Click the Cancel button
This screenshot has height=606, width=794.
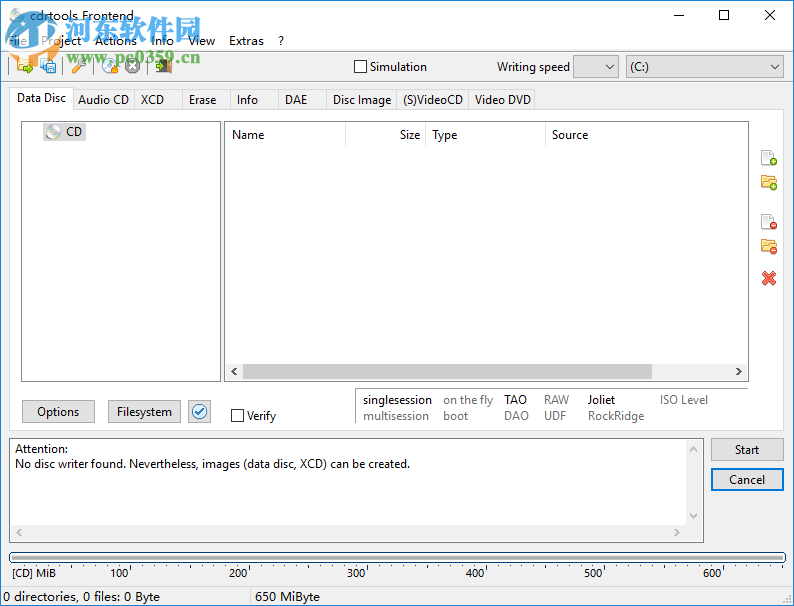[x=747, y=479]
